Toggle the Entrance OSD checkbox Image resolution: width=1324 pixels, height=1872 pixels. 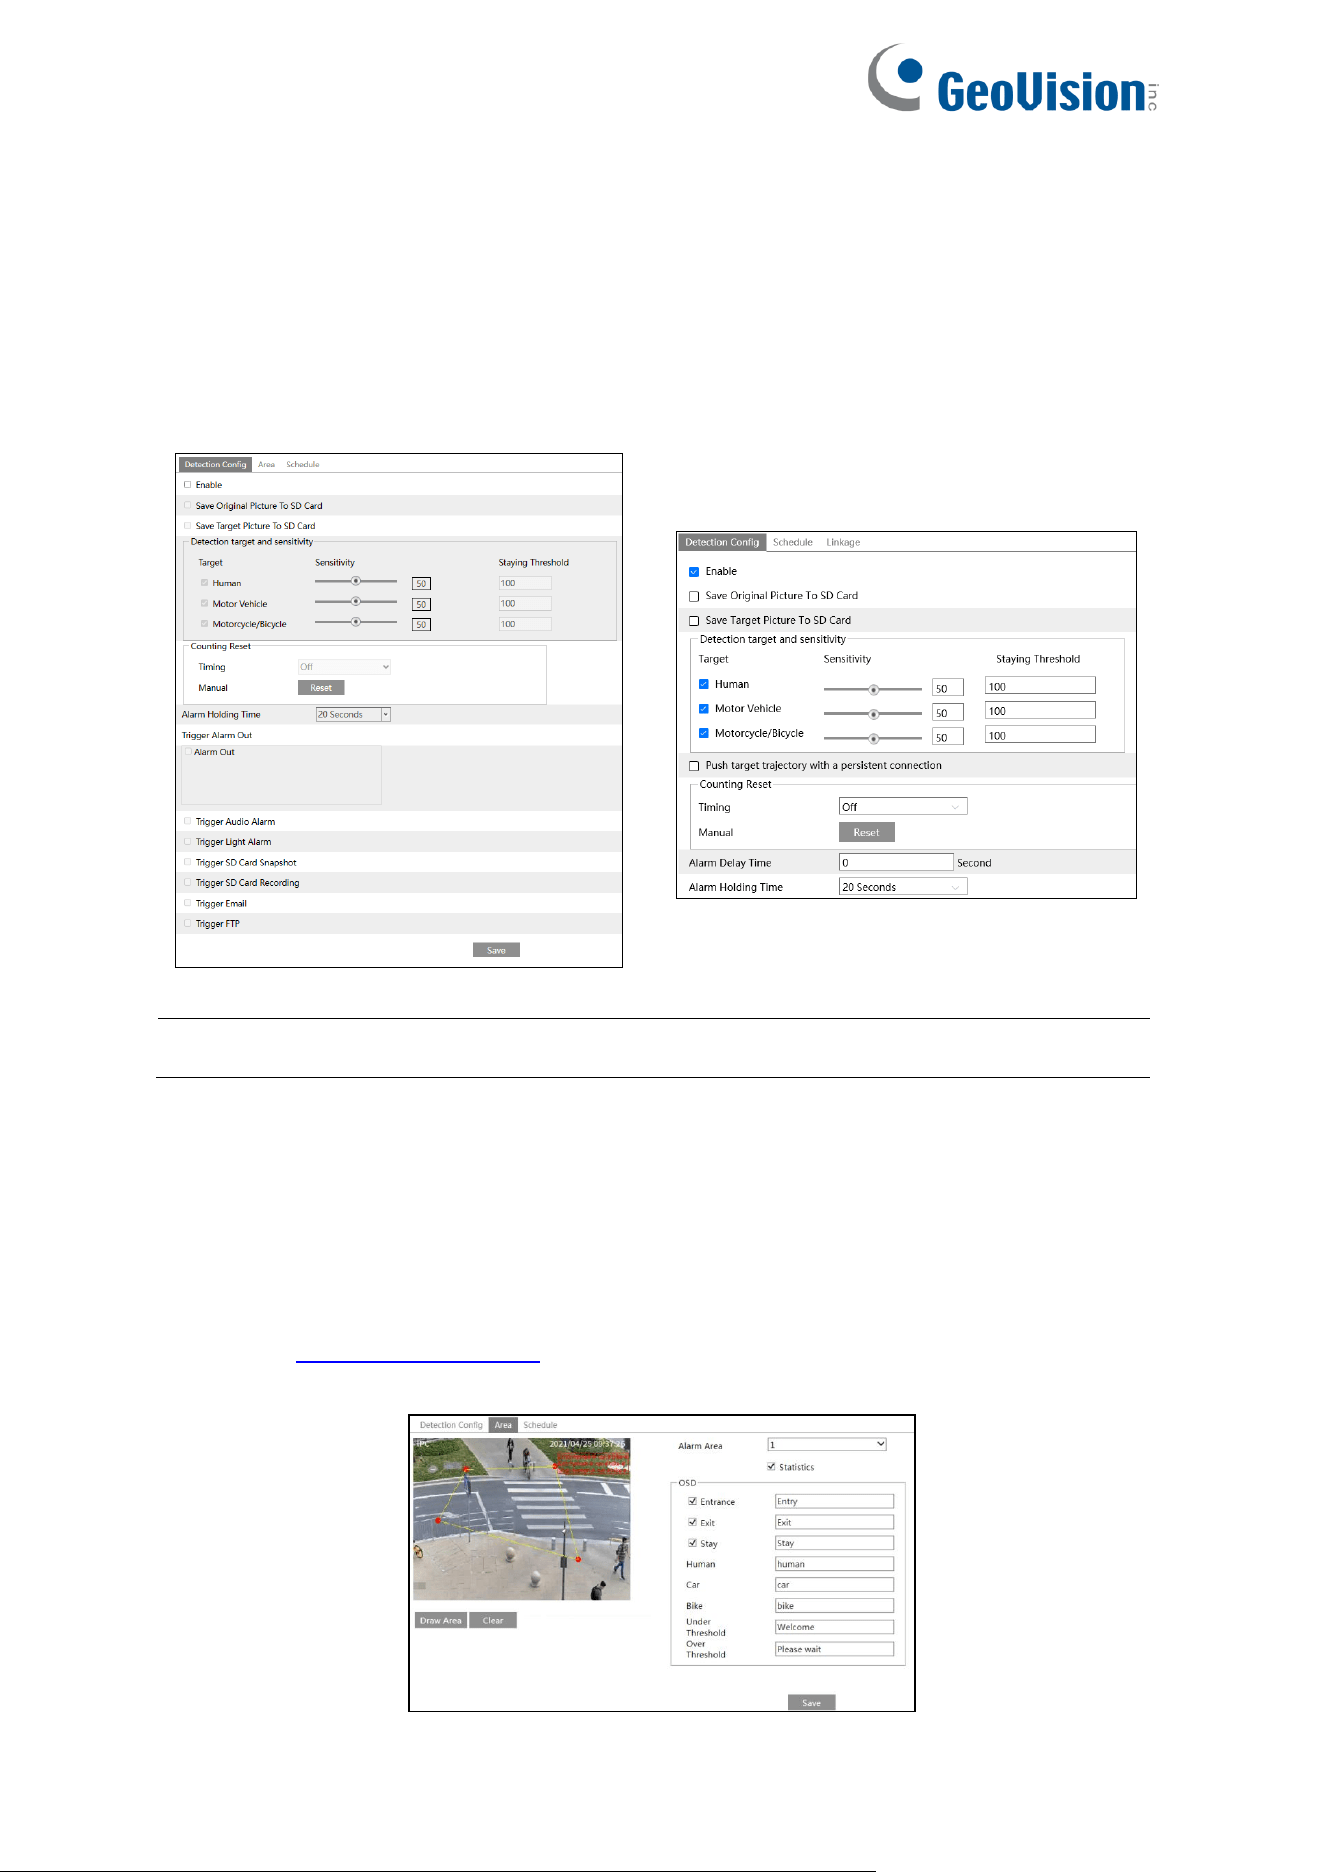pos(692,1501)
